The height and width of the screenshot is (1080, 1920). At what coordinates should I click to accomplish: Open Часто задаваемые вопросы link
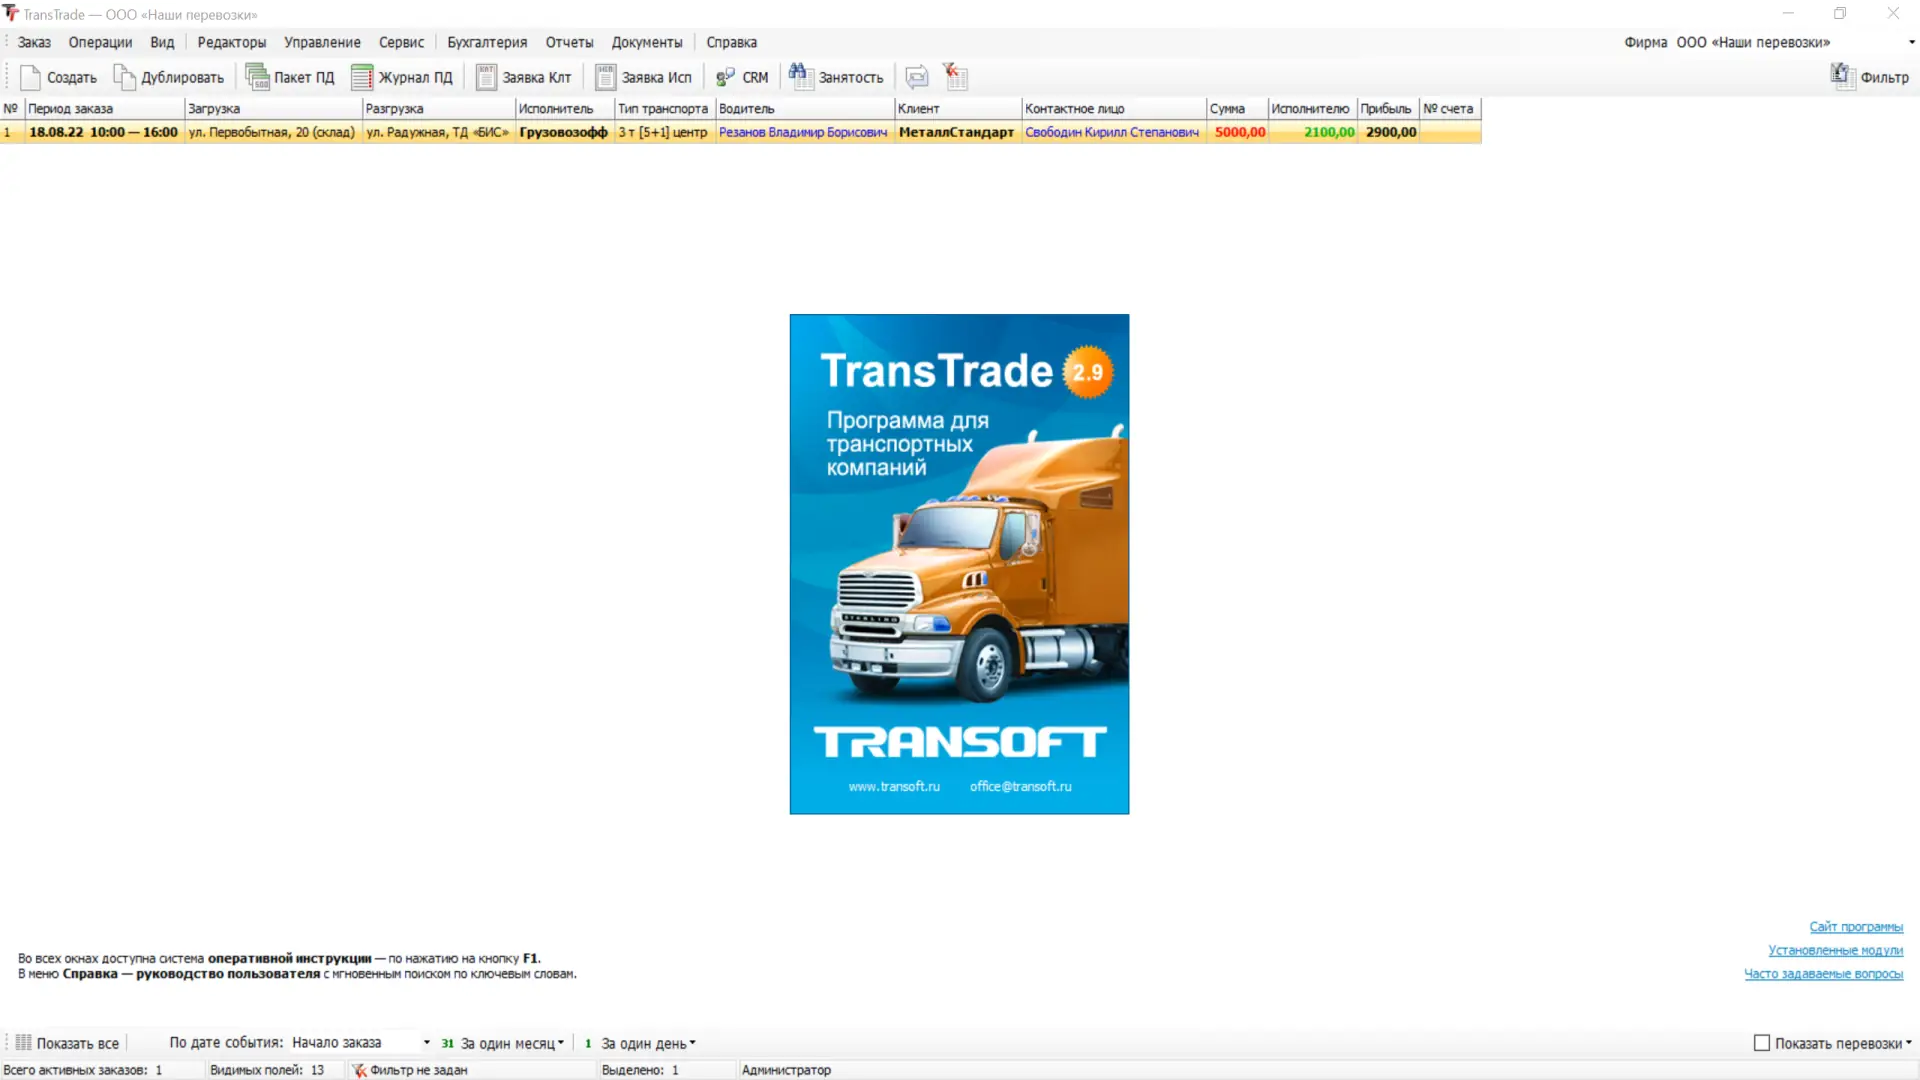(x=1823, y=974)
